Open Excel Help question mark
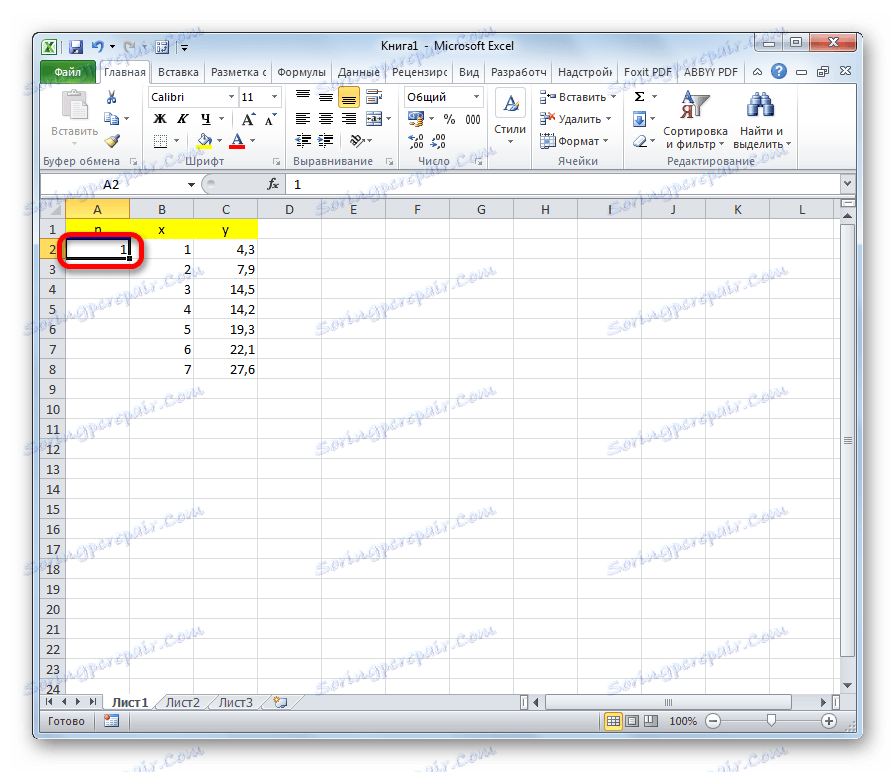This screenshot has width=896, height=772. click(x=778, y=71)
